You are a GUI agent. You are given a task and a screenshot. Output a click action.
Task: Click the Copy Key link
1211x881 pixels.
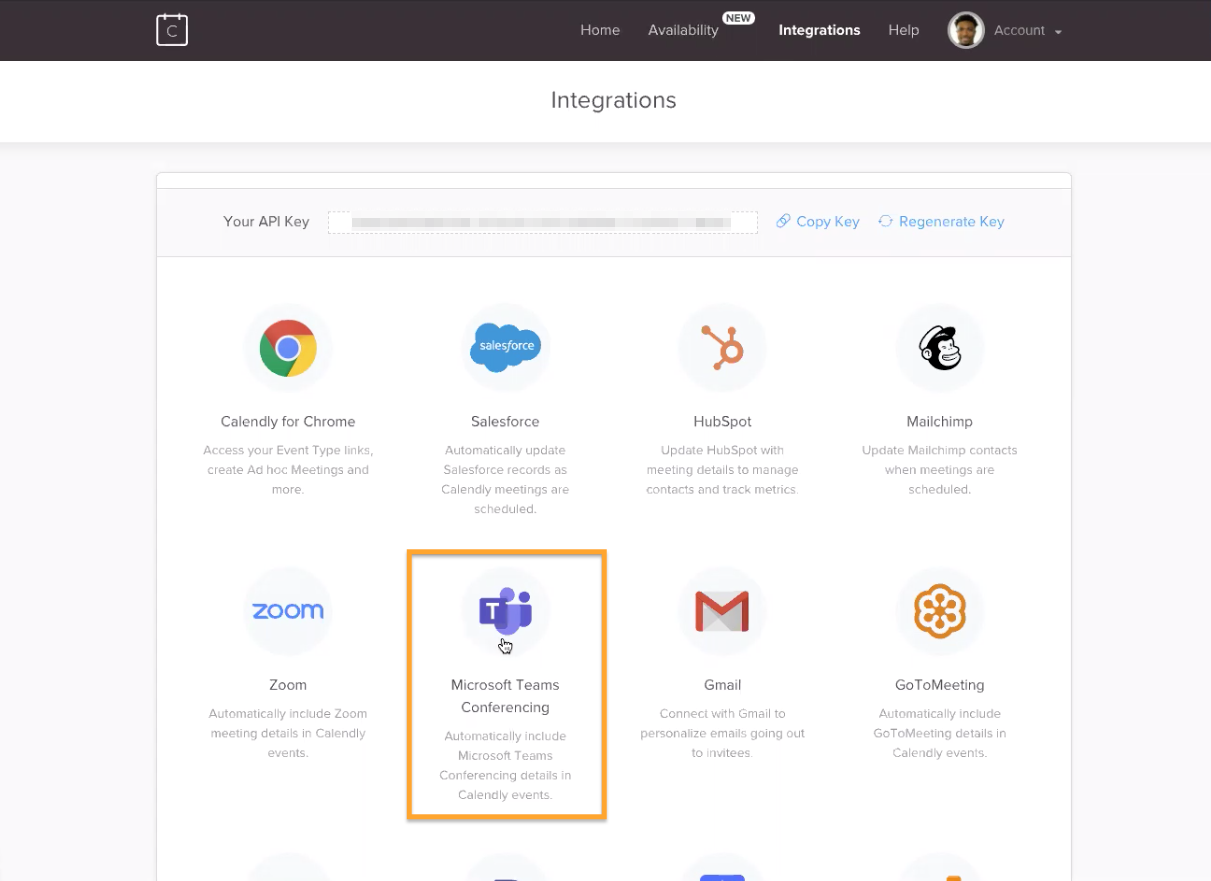(828, 222)
